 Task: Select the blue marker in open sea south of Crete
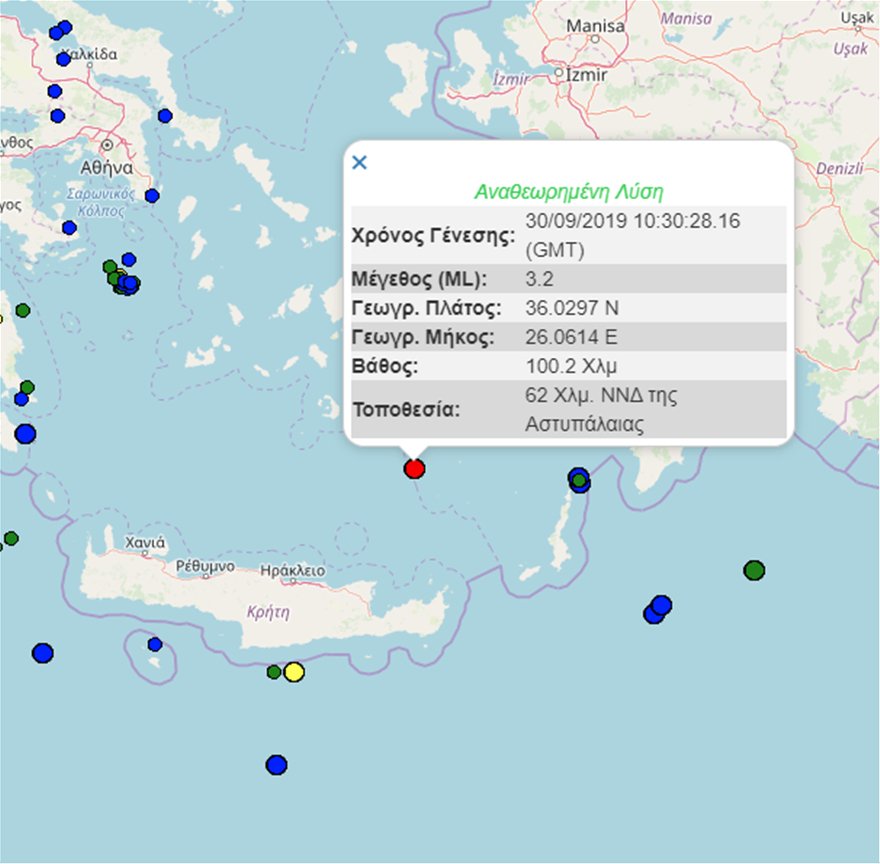coord(276,765)
